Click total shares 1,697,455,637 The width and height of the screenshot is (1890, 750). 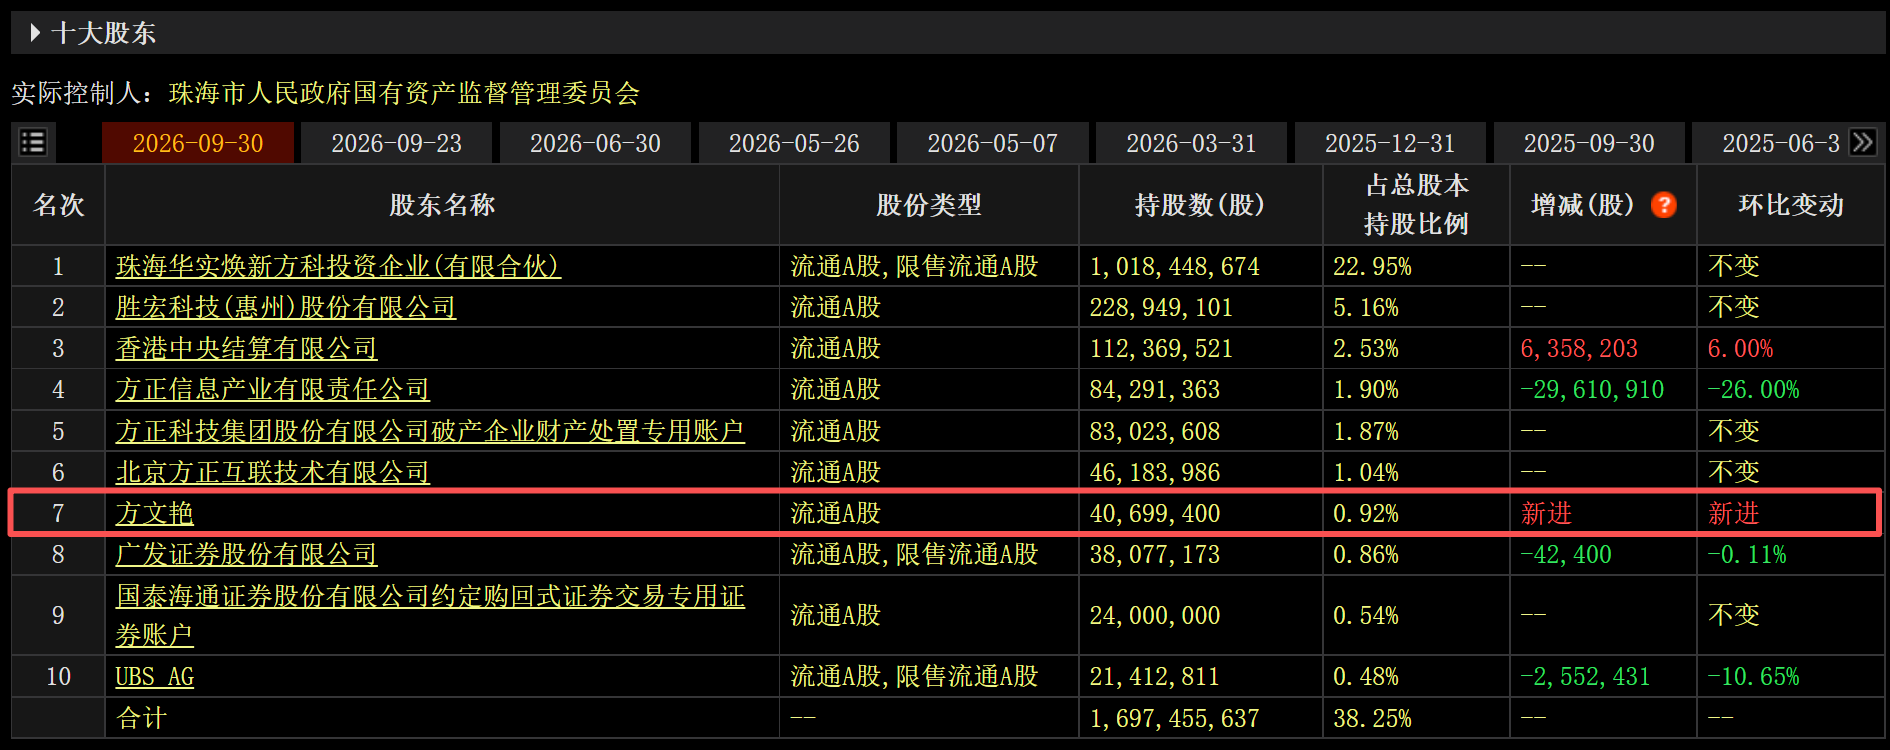1175,719
